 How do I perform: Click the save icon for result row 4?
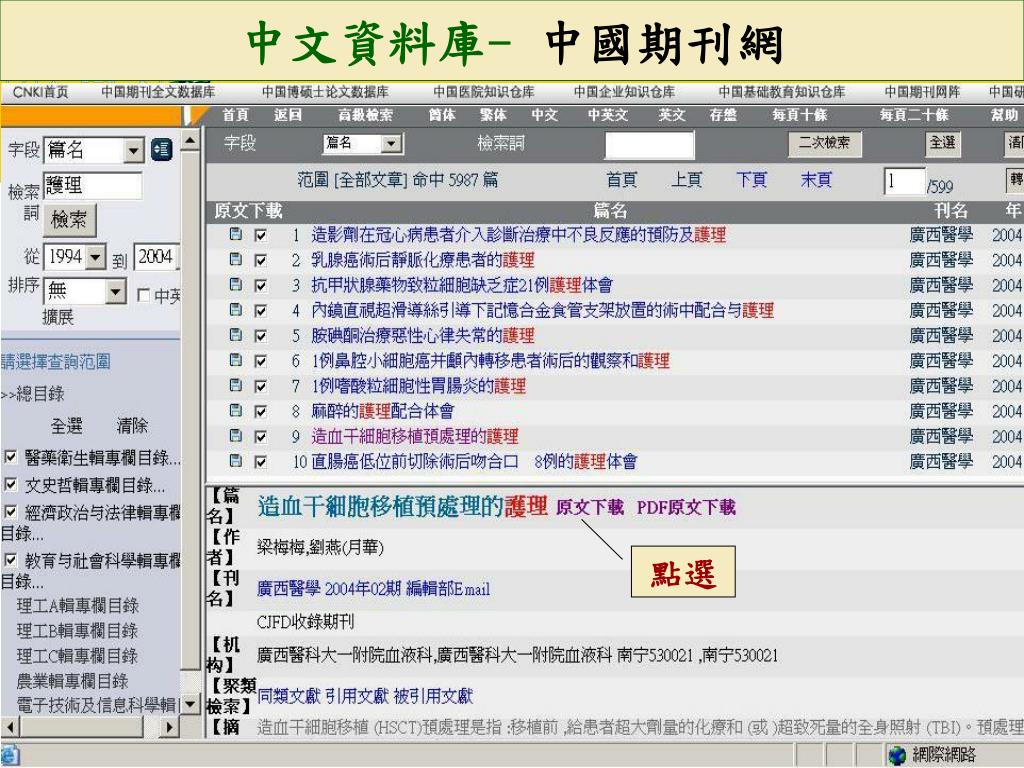coord(236,310)
